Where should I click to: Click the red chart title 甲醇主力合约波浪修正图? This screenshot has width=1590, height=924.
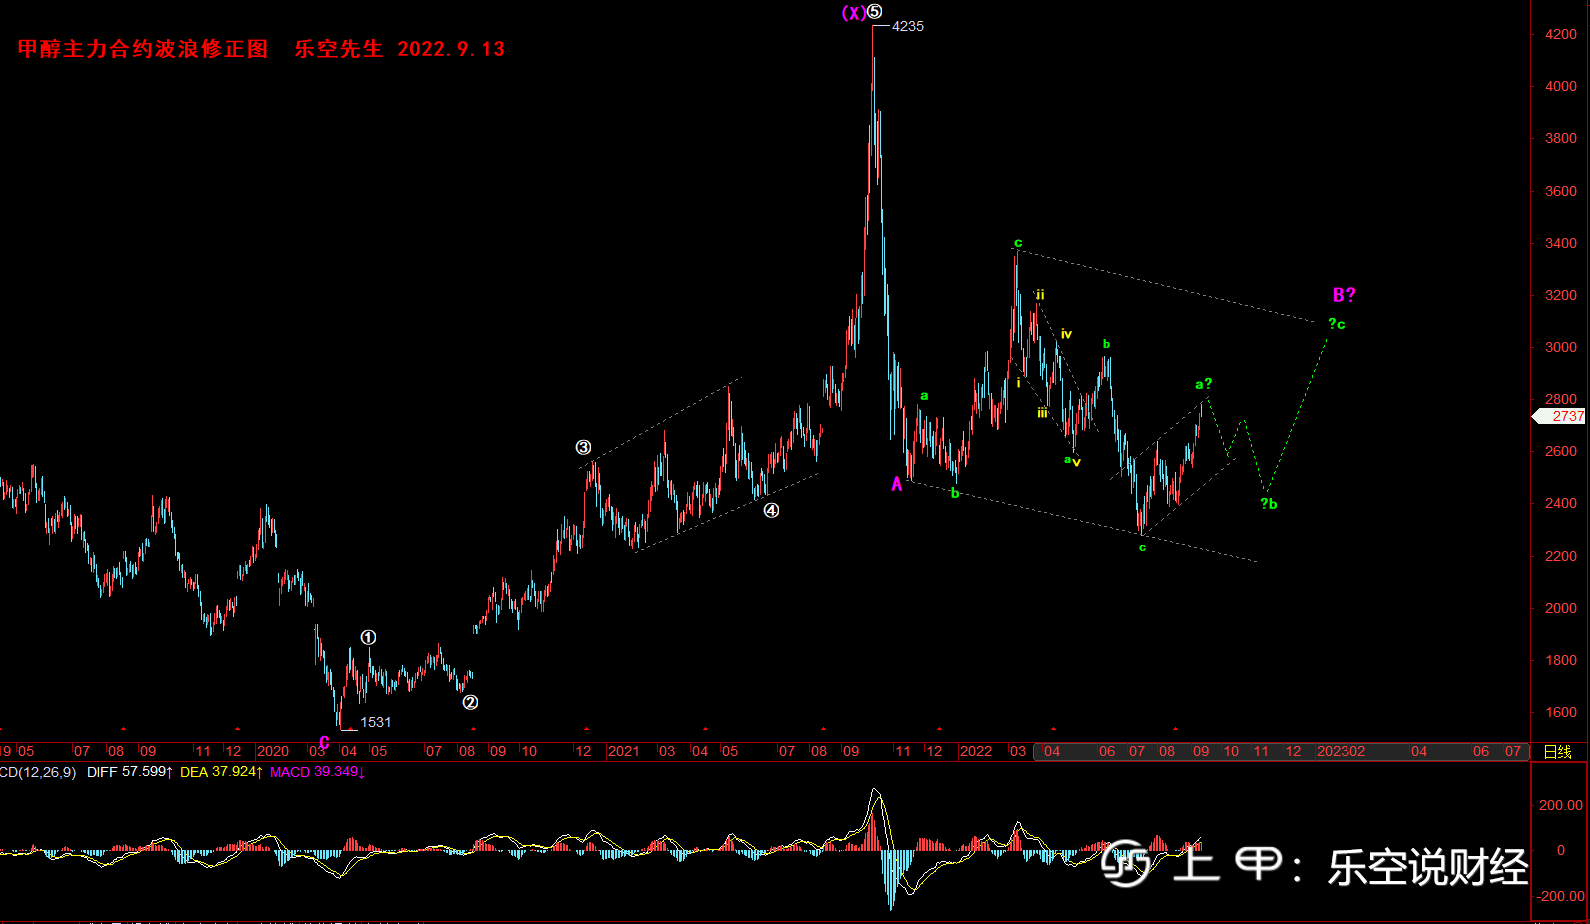tap(143, 49)
